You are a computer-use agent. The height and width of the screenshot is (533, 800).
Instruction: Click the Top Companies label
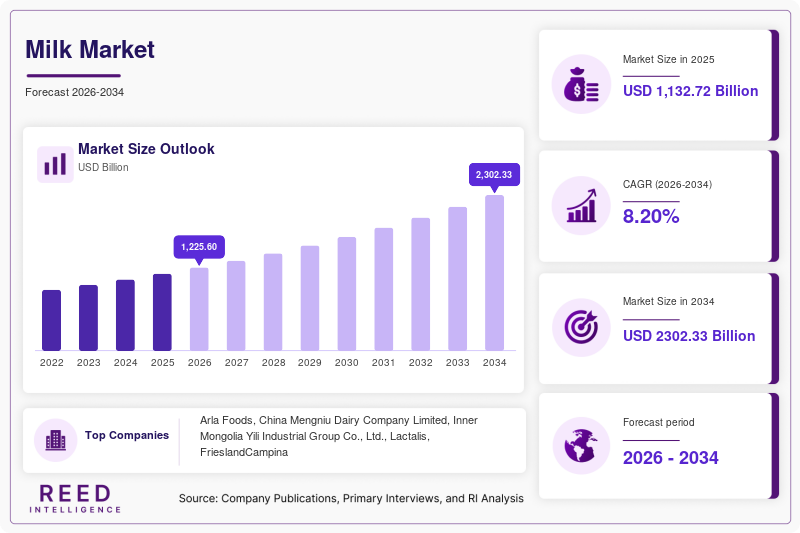pos(127,435)
